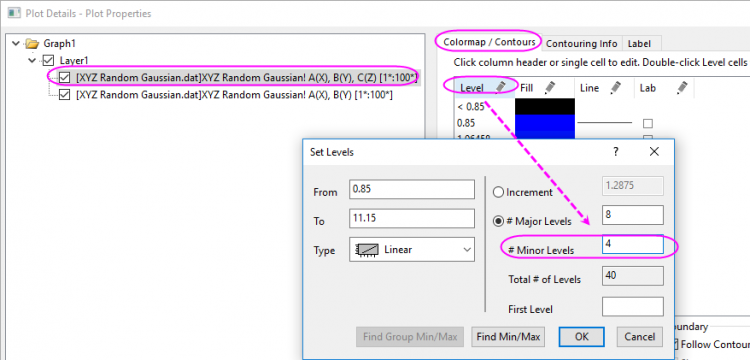750x360 pixels.
Task: Collapse the Graph1 tree node
Action: click(x=16, y=44)
